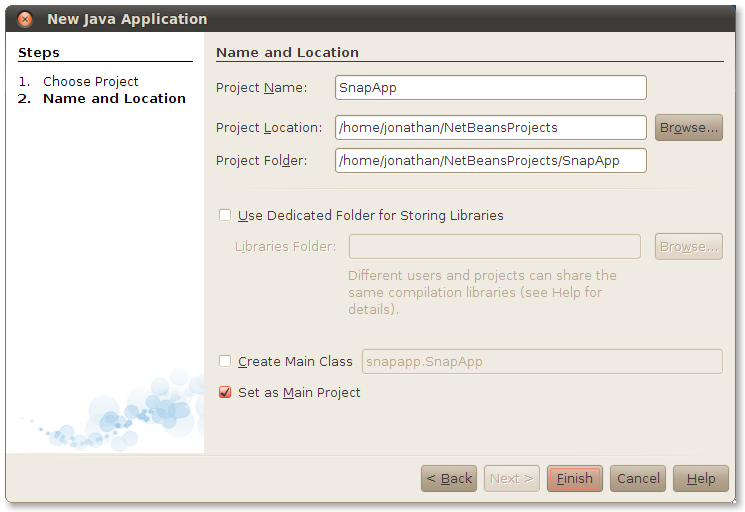Select the Project Folder path field
745x512 pixels.
[x=490, y=160]
